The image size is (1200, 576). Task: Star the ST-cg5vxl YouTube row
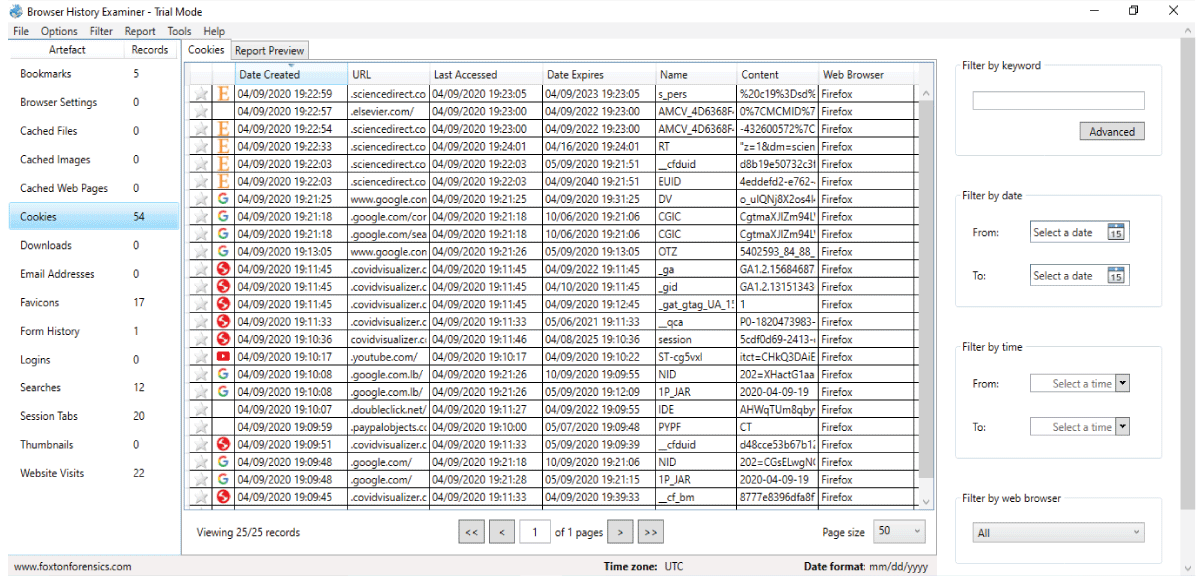[x=201, y=356]
